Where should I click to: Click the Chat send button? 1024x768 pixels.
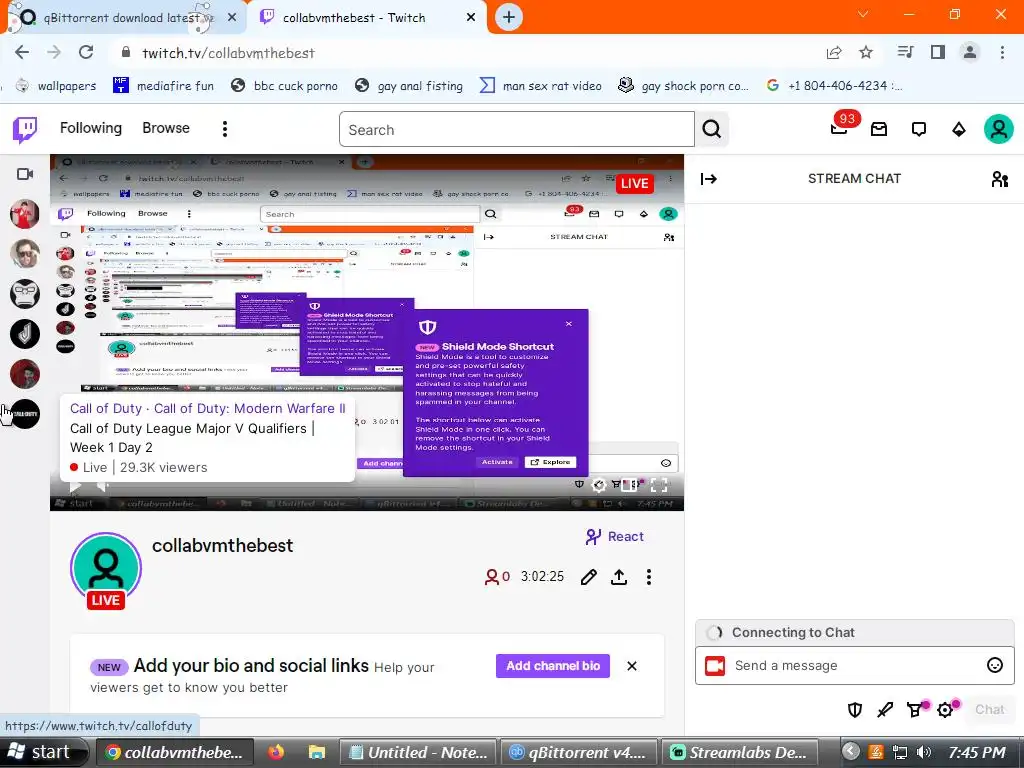(989, 709)
